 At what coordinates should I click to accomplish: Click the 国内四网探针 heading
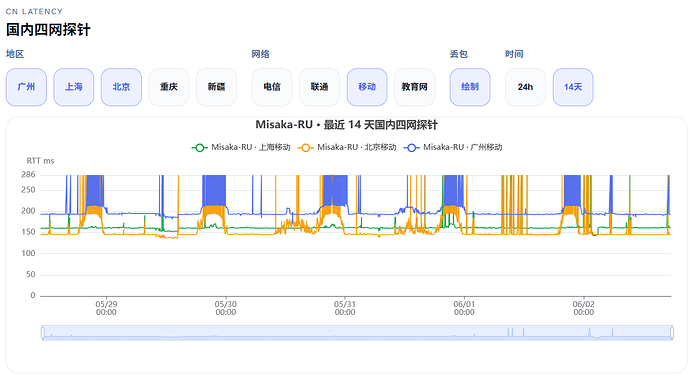[x=48, y=29]
